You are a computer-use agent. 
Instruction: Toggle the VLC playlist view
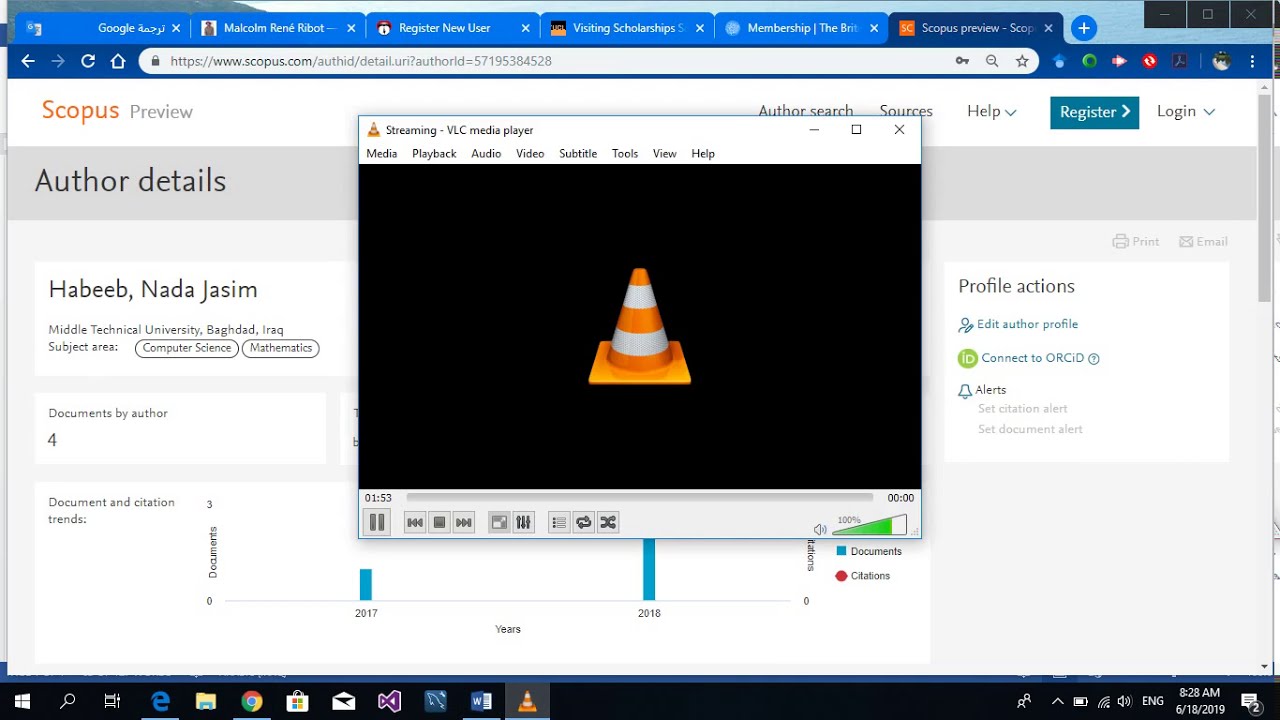(x=559, y=522)
